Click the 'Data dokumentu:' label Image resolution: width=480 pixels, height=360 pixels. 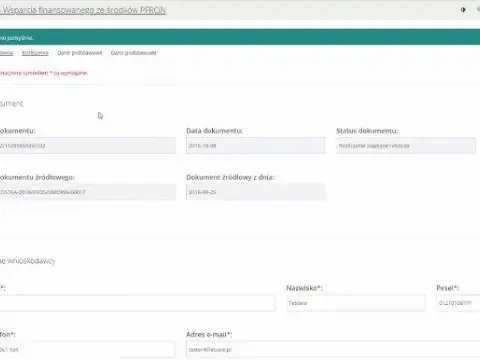point(214,131)
